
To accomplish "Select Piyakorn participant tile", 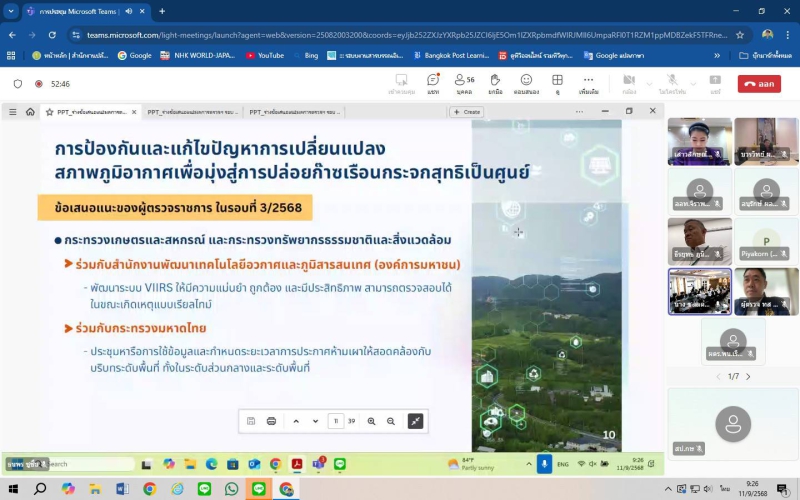I will pos(766,241).
